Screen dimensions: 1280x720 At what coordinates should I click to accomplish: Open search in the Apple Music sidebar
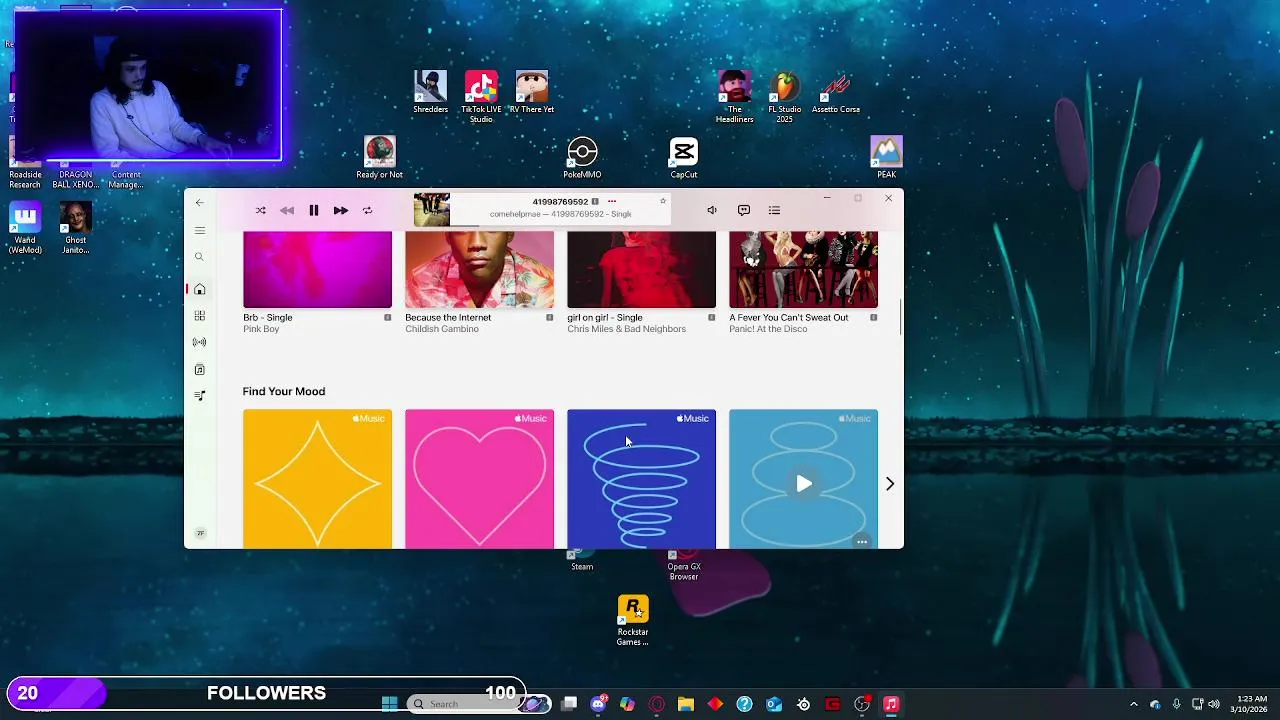[x=199, y=258]
